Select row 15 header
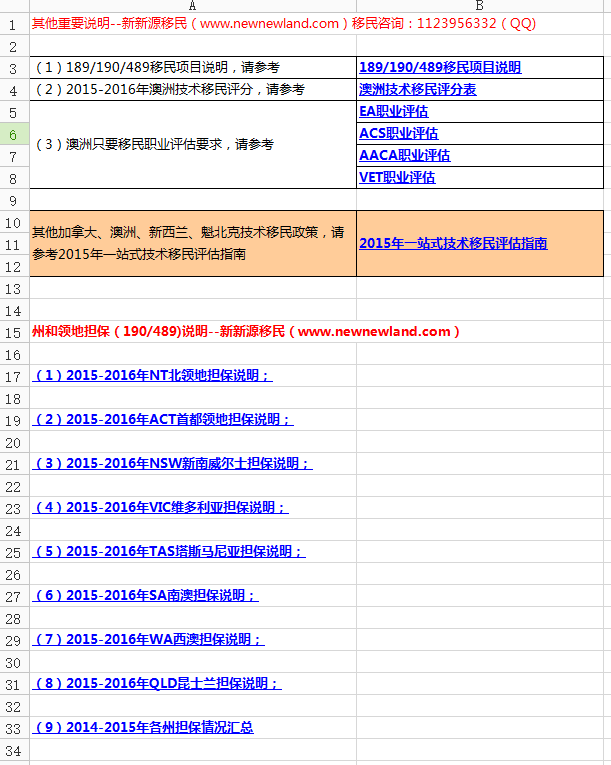611x765 pixels. (14, 333)
